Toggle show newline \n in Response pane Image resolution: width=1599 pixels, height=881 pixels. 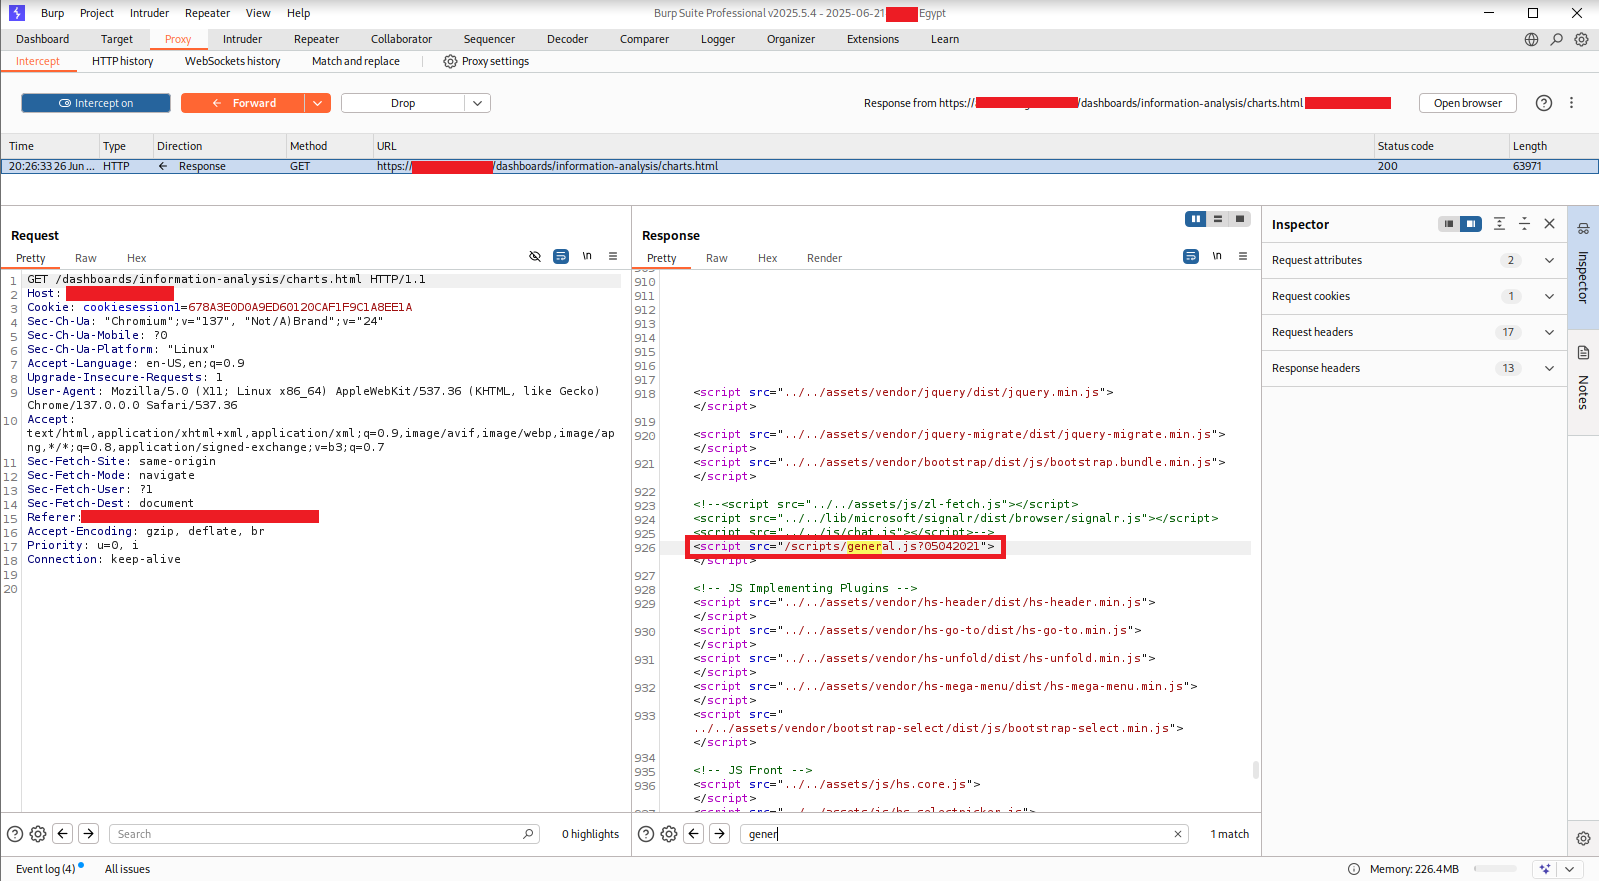[x=1217, y=257]
